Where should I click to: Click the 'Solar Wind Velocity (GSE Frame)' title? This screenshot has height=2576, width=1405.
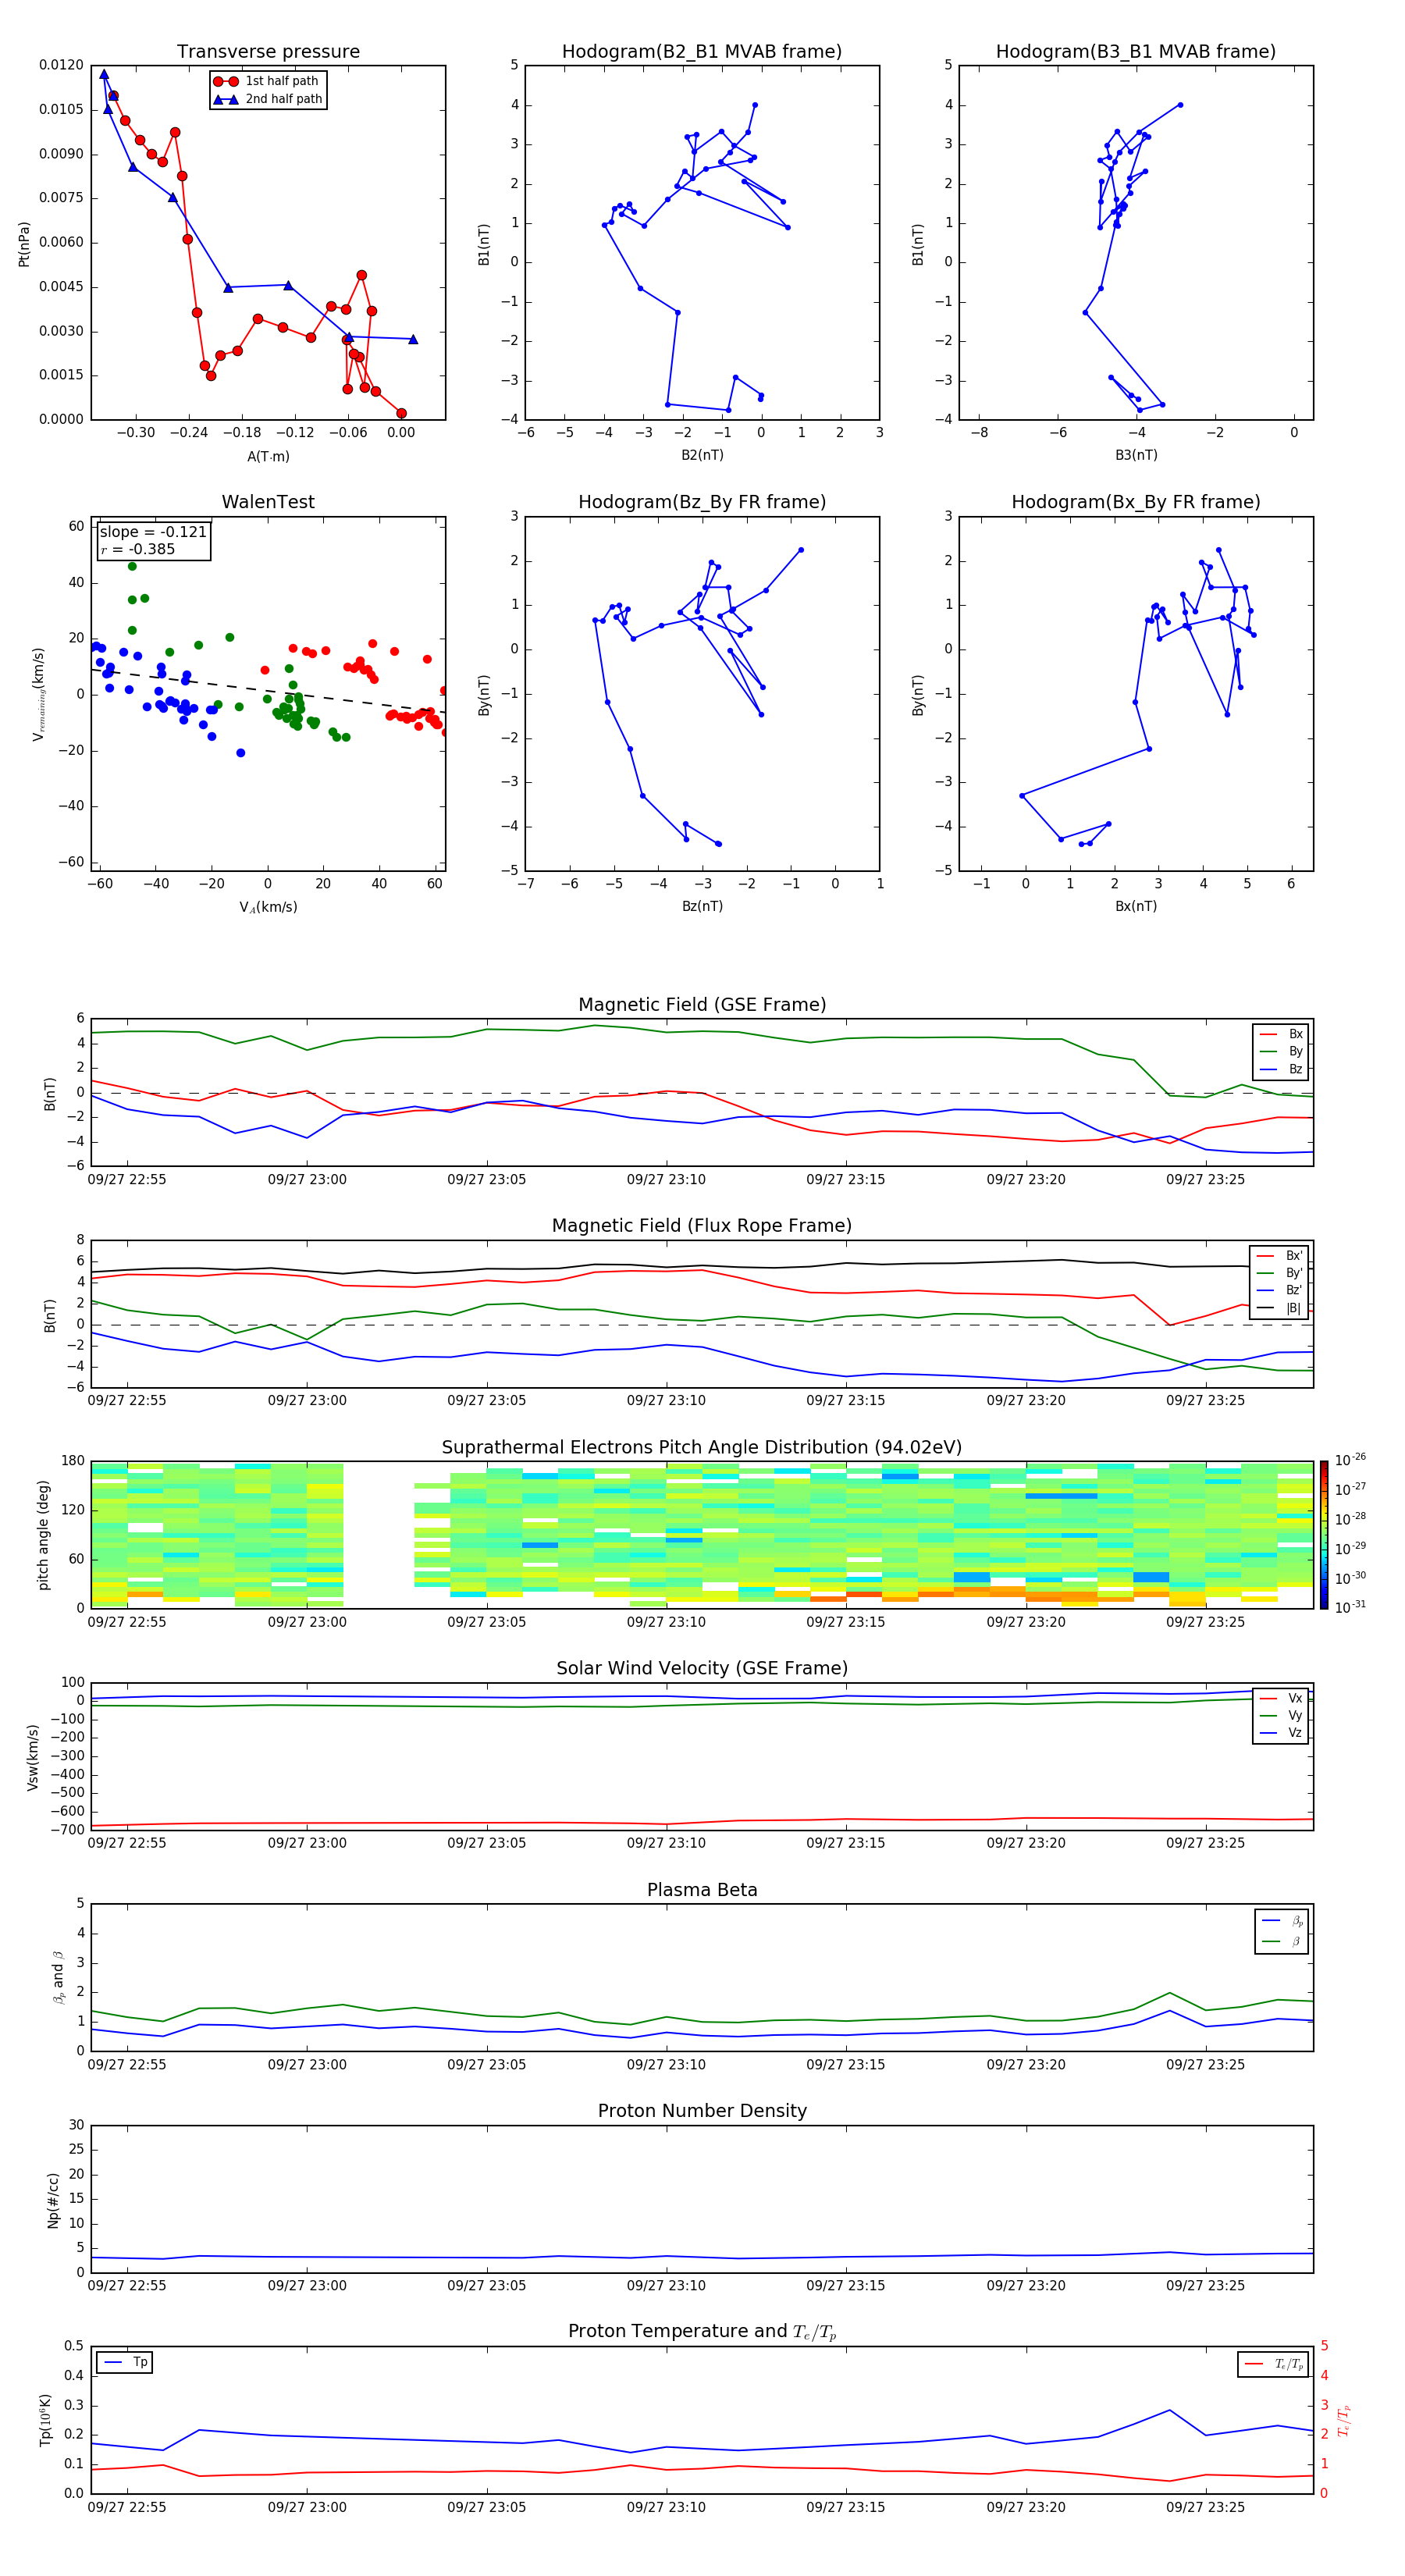coord(702,1669)
